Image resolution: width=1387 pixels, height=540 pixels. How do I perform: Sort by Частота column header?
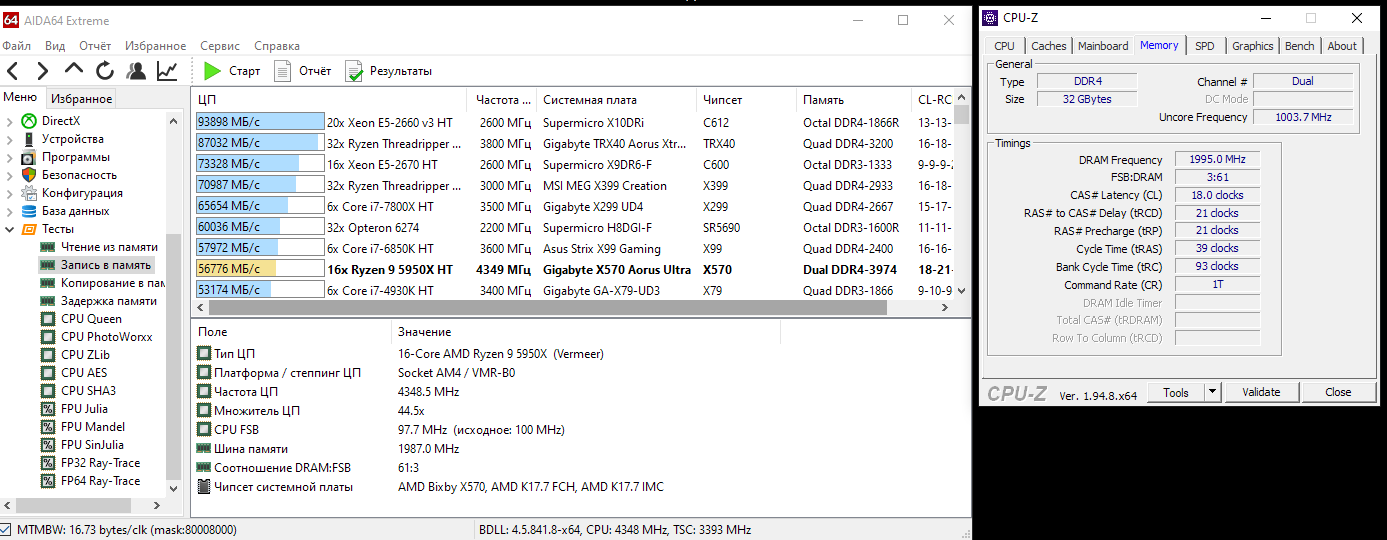(501, 100)
